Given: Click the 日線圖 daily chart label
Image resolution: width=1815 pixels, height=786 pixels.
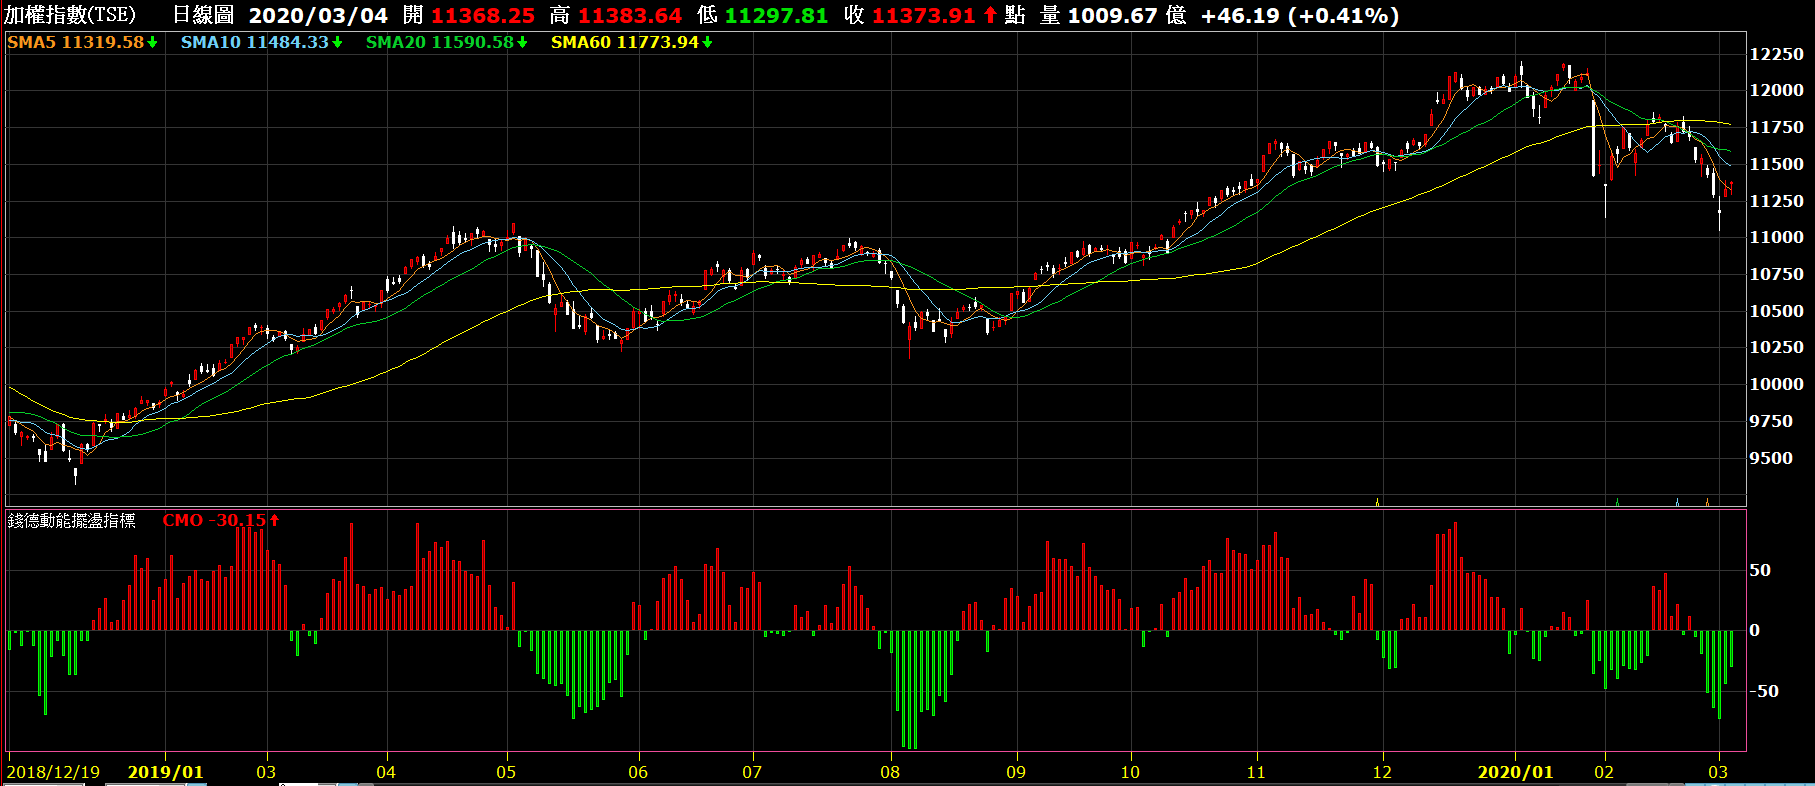Looking at the screenshot, I should click(x=203, y=16).
